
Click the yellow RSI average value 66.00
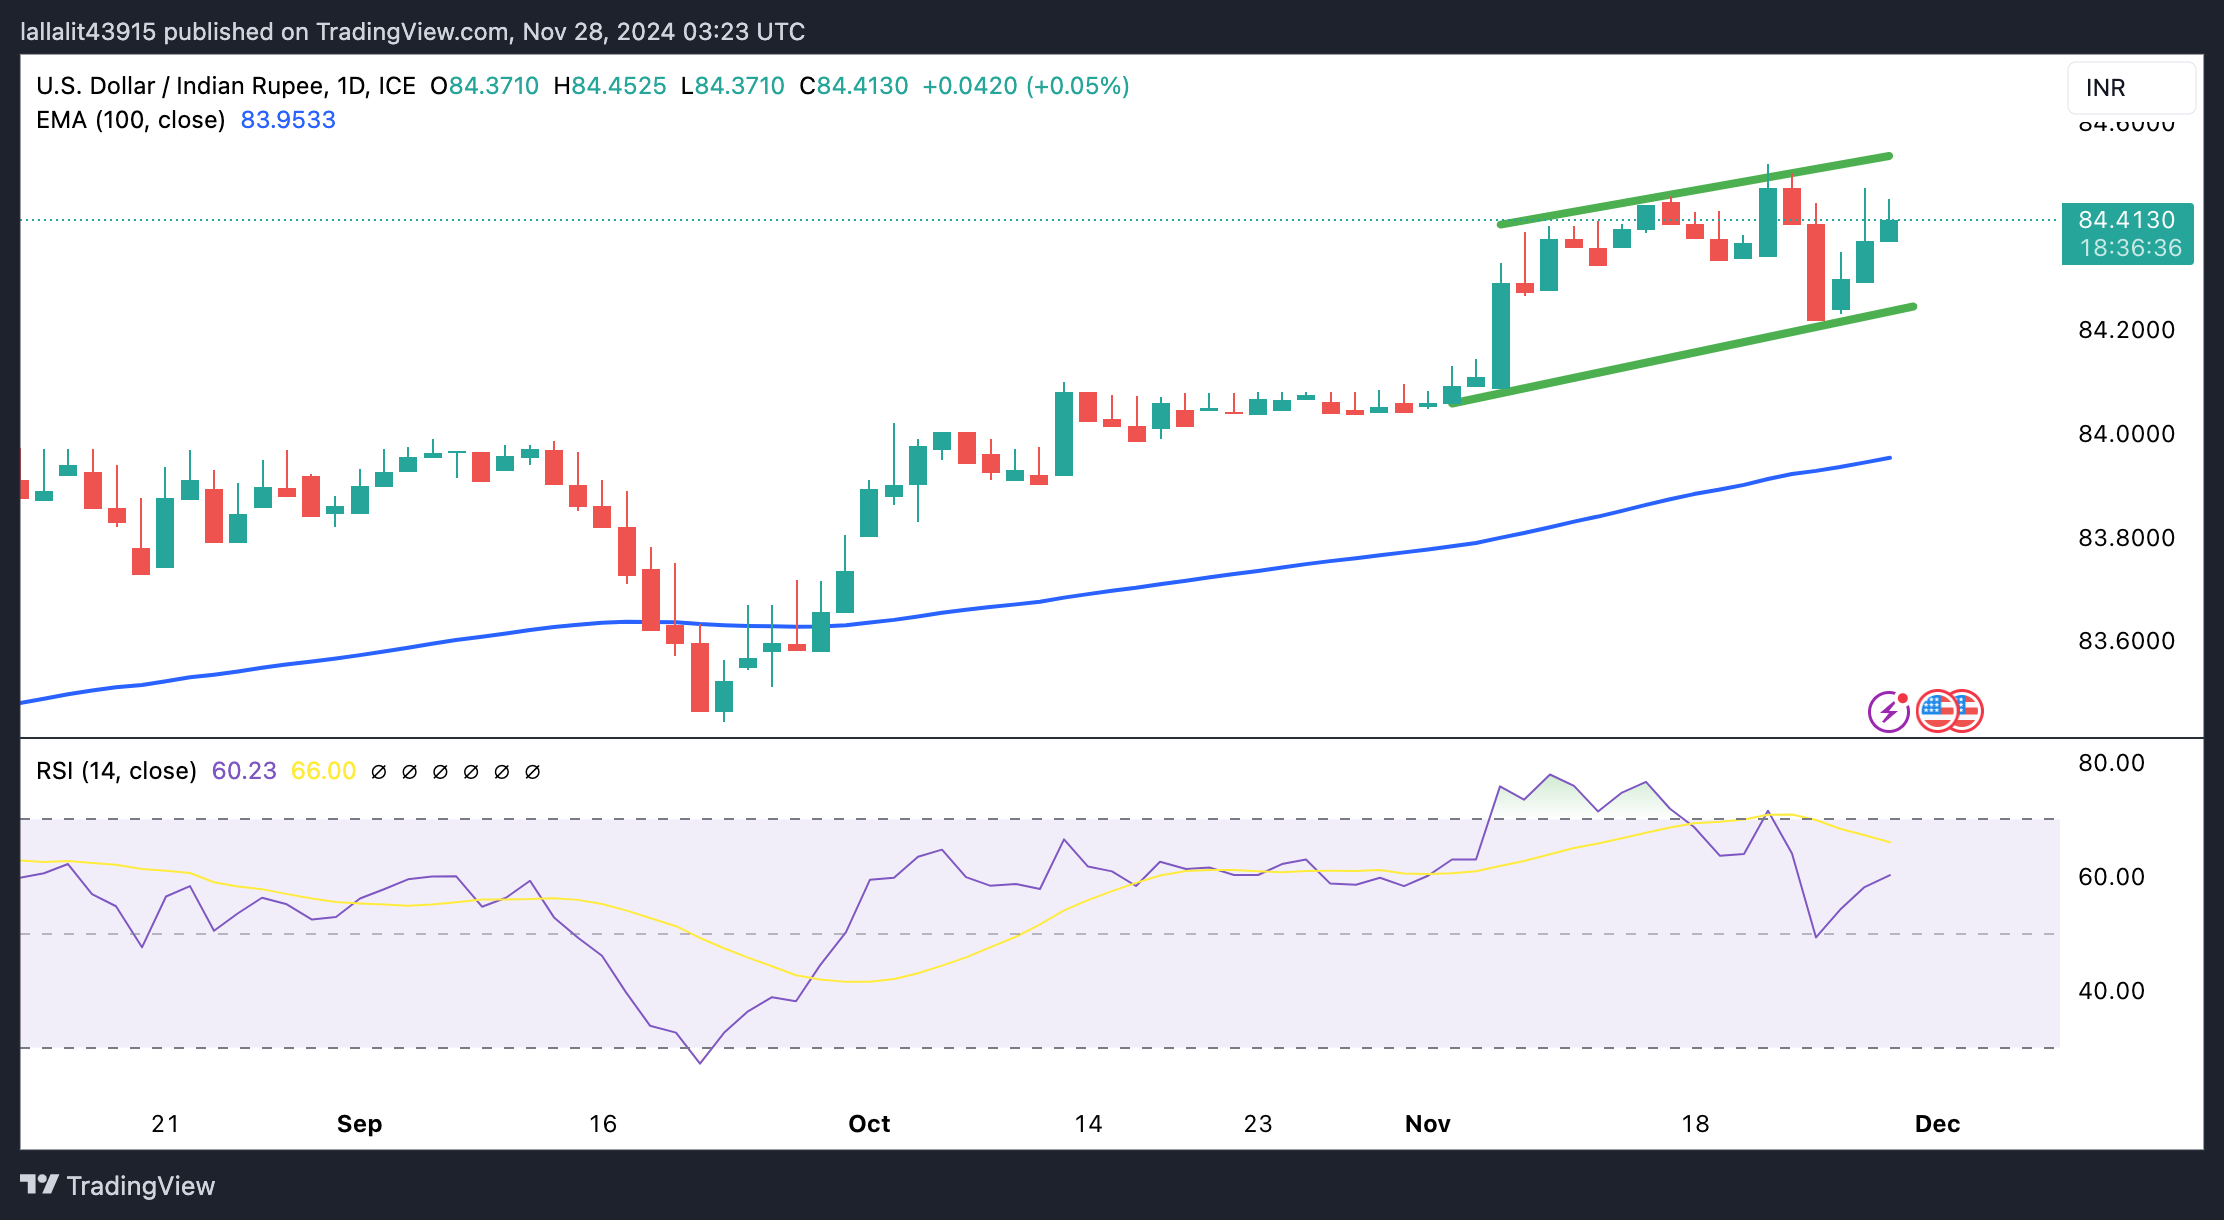pyautogui.click(x=323, y=771)
